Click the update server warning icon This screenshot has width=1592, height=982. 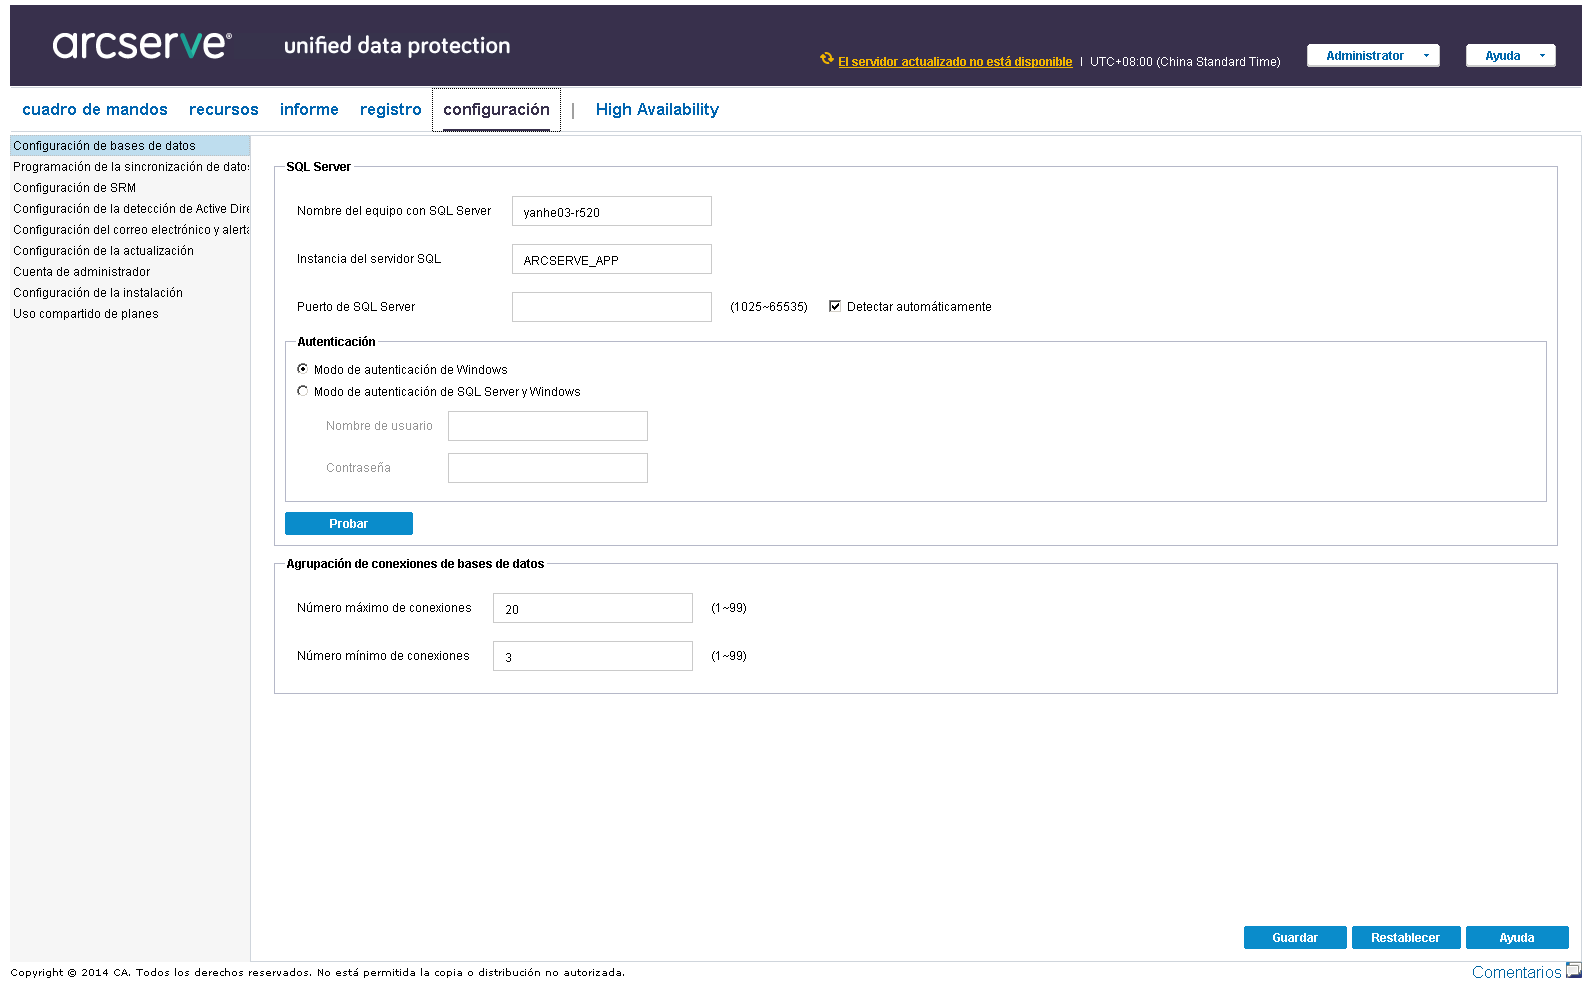(827, 59)
